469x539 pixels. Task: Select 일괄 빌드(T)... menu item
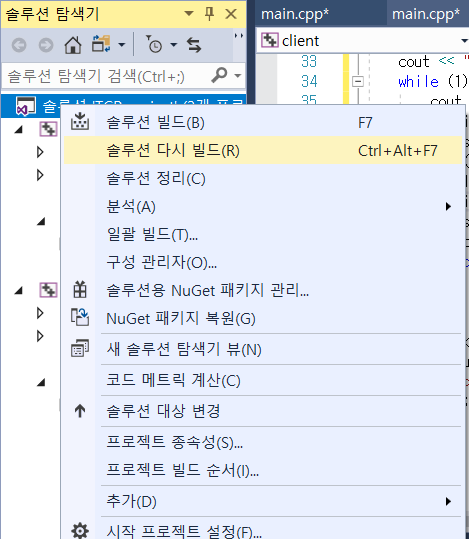coord(263,234)
